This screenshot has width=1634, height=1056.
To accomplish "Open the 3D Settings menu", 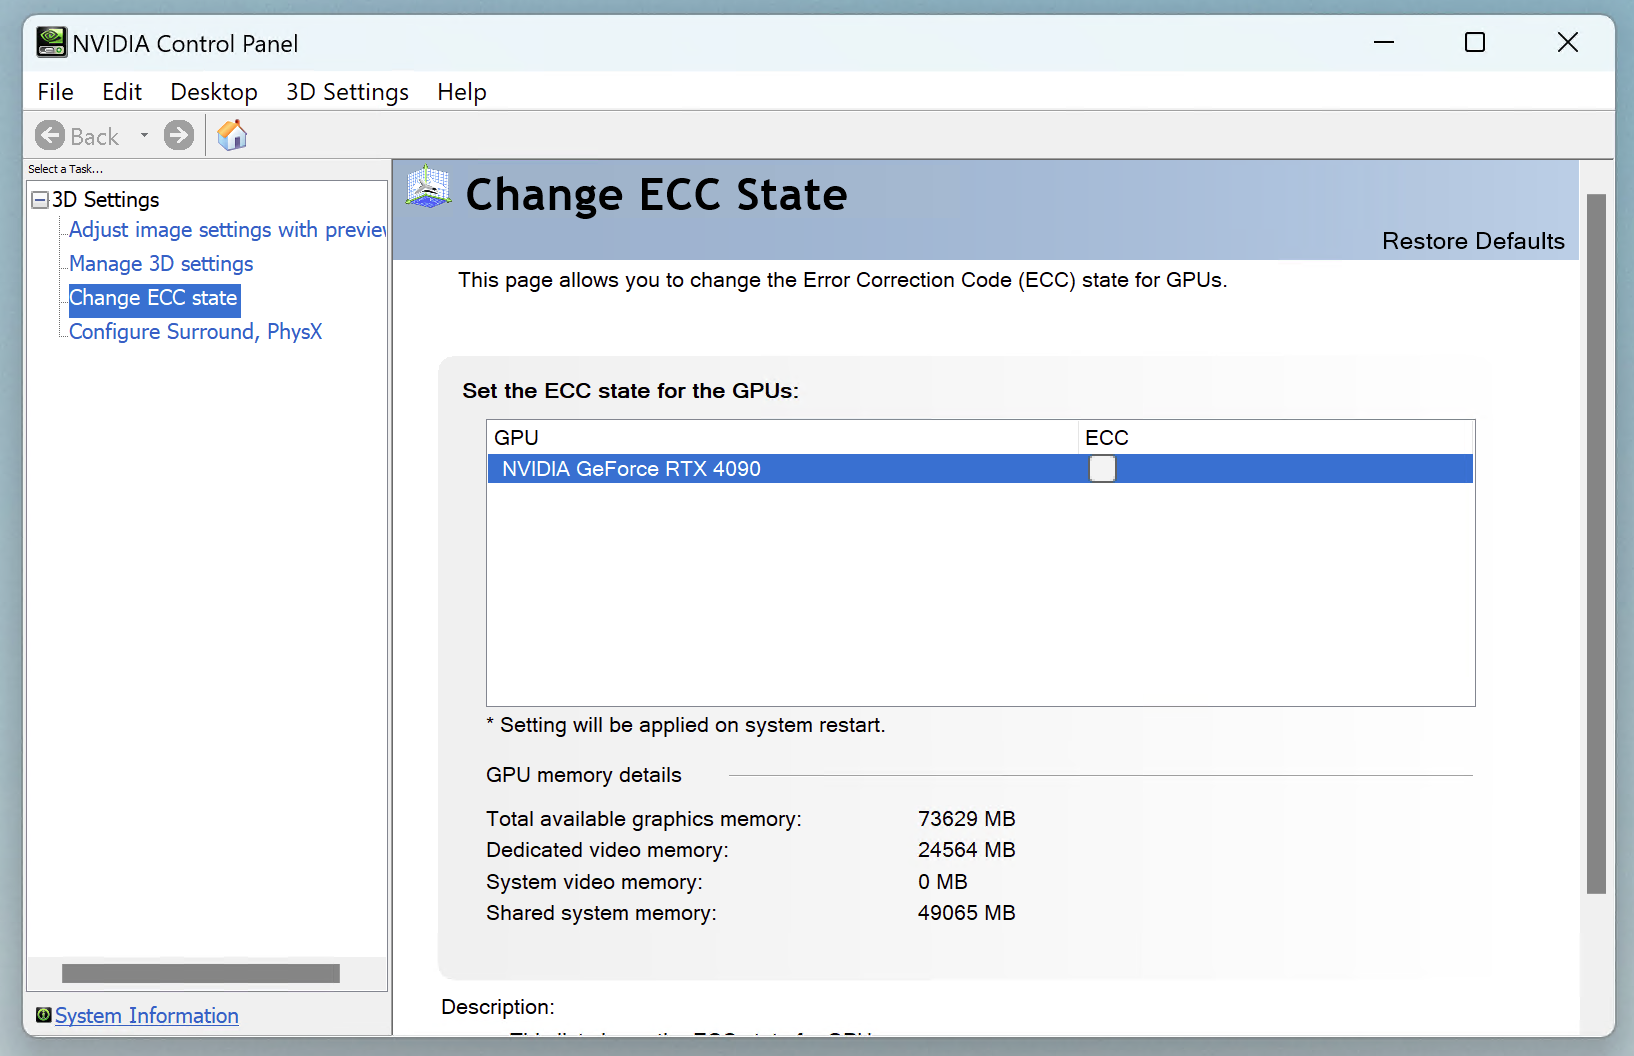I will [347, 92].
